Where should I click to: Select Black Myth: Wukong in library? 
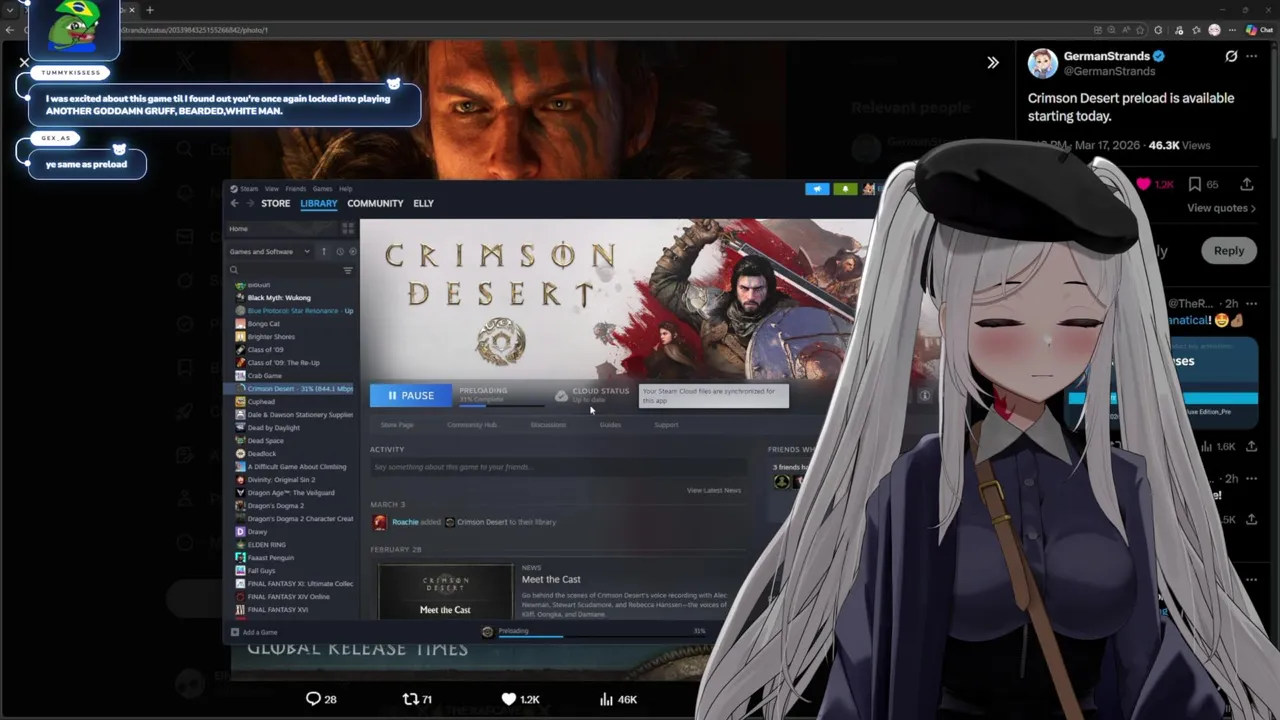279,298
